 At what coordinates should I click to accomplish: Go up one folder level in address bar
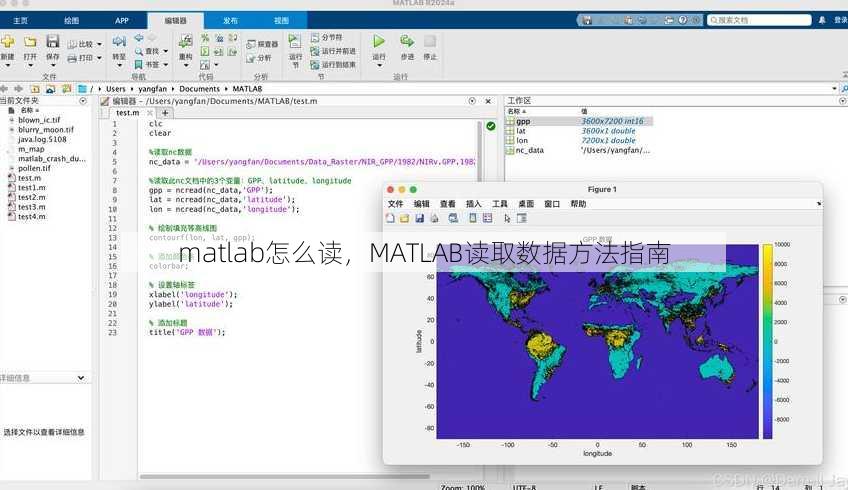pyautogui.click(x=35, y=89)
